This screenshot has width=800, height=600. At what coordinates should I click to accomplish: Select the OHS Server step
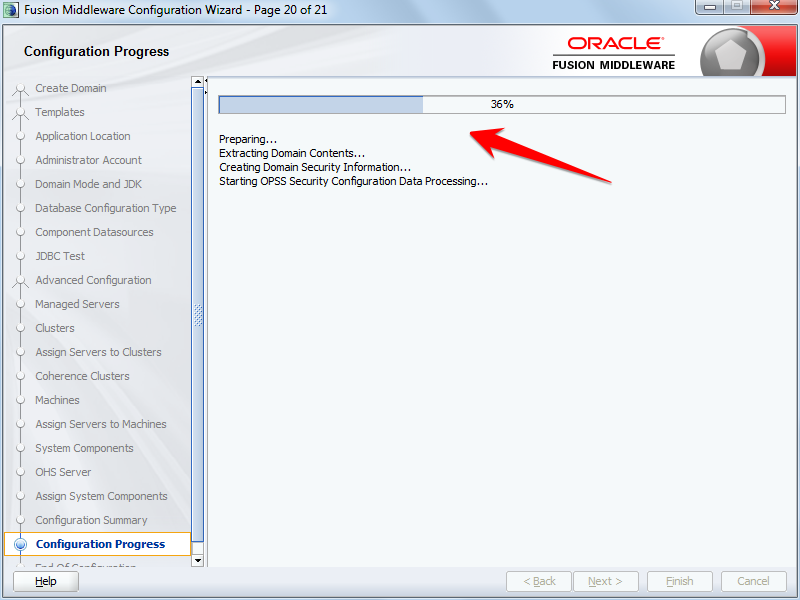click(19, 472)
